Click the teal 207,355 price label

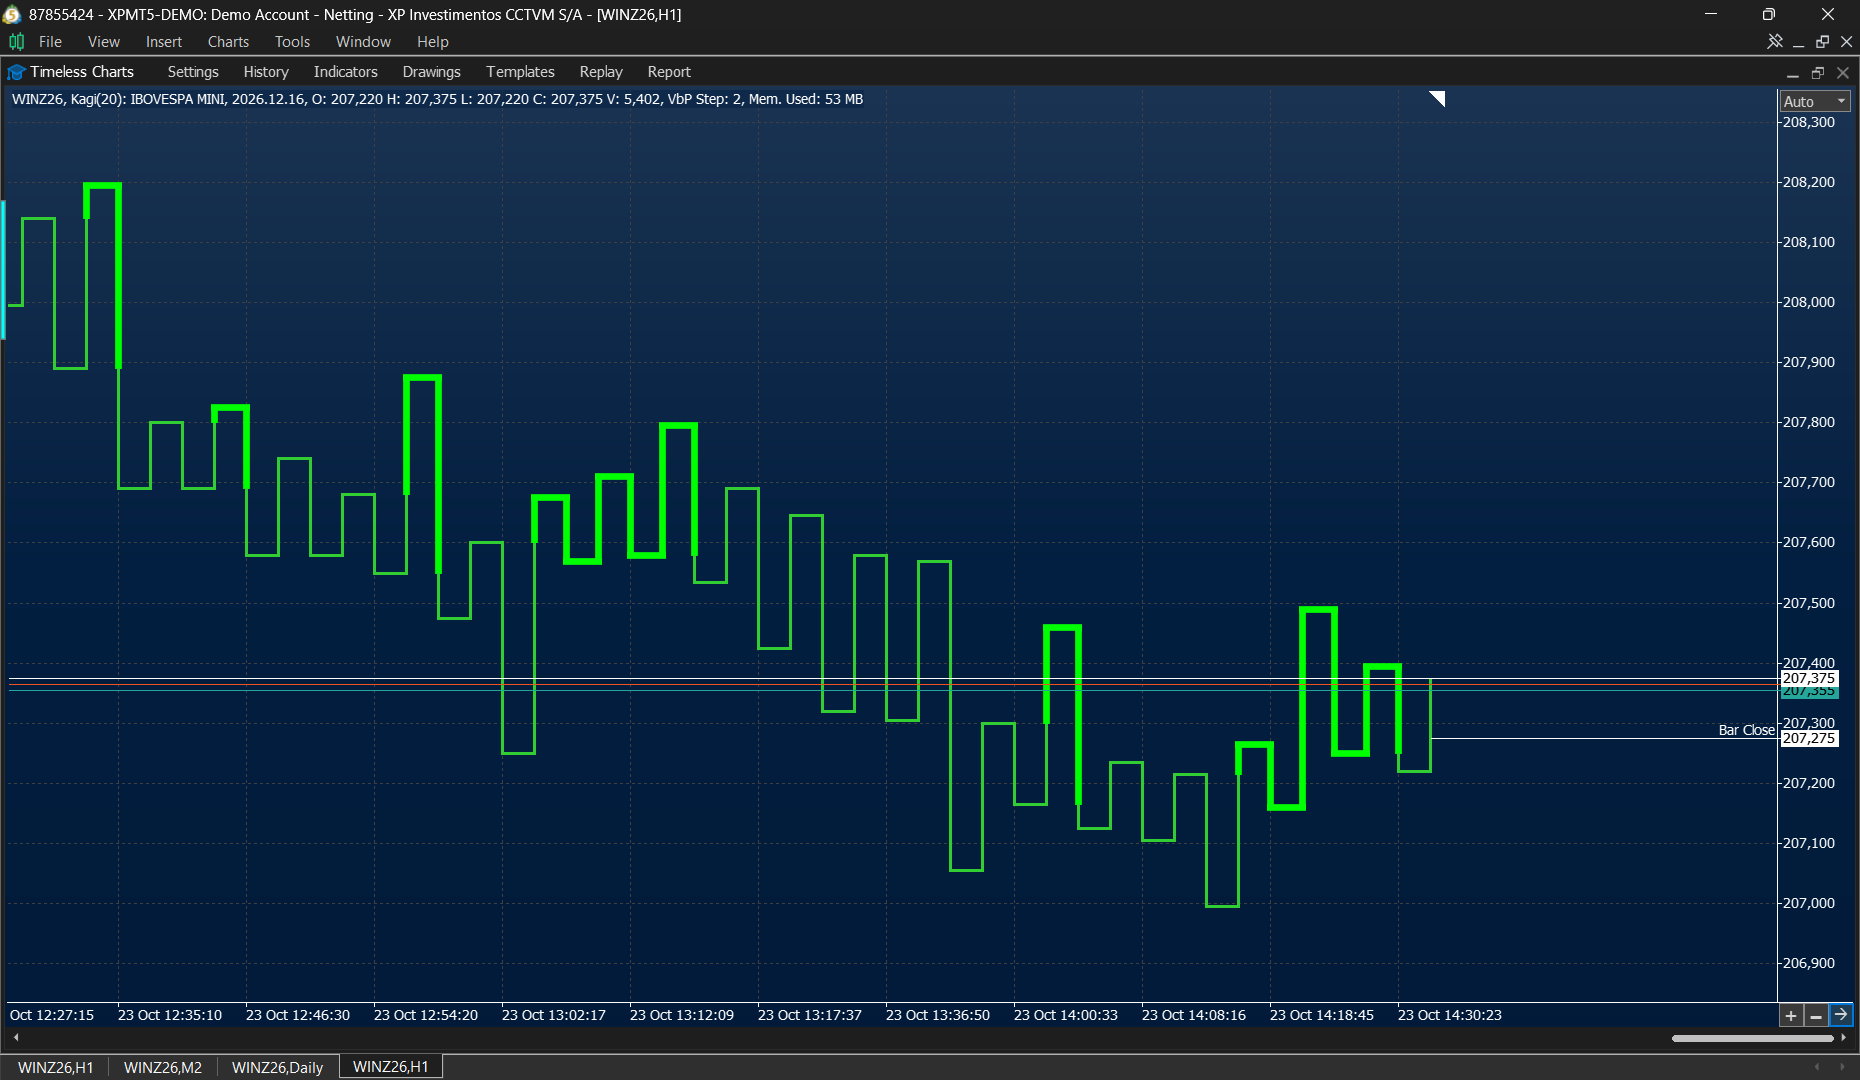point(1809,692)
